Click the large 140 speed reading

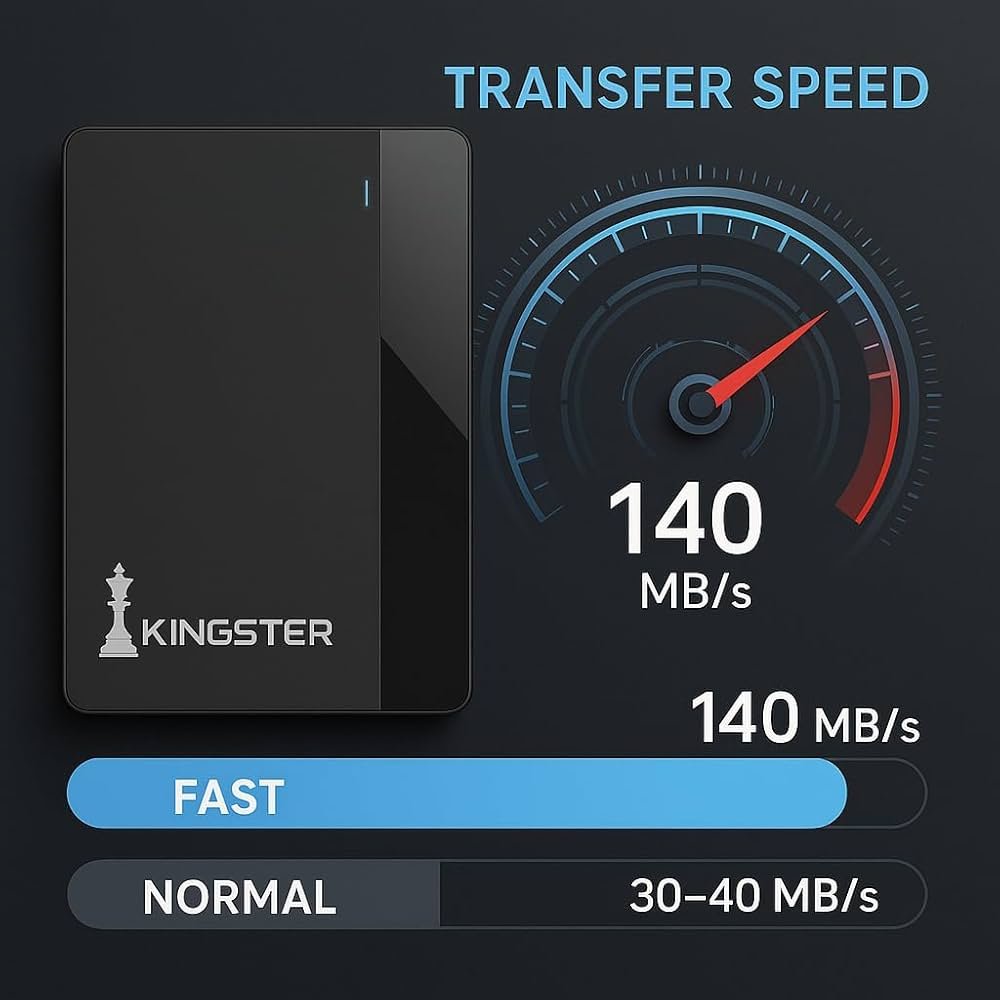pyautogui.click(x=686, y=518)
